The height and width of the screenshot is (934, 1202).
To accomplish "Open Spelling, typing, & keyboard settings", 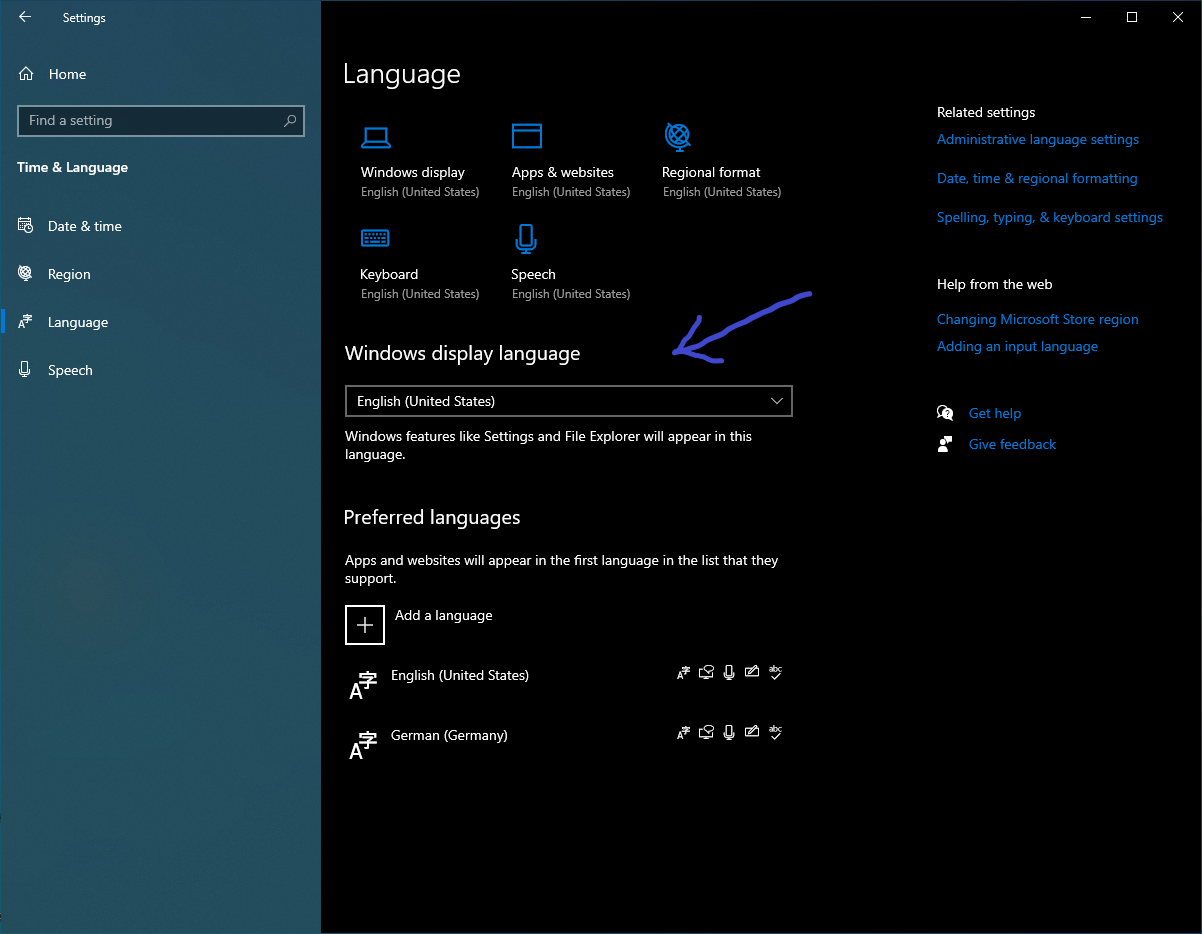I will pyautogui.click(x=1050, y=217).
